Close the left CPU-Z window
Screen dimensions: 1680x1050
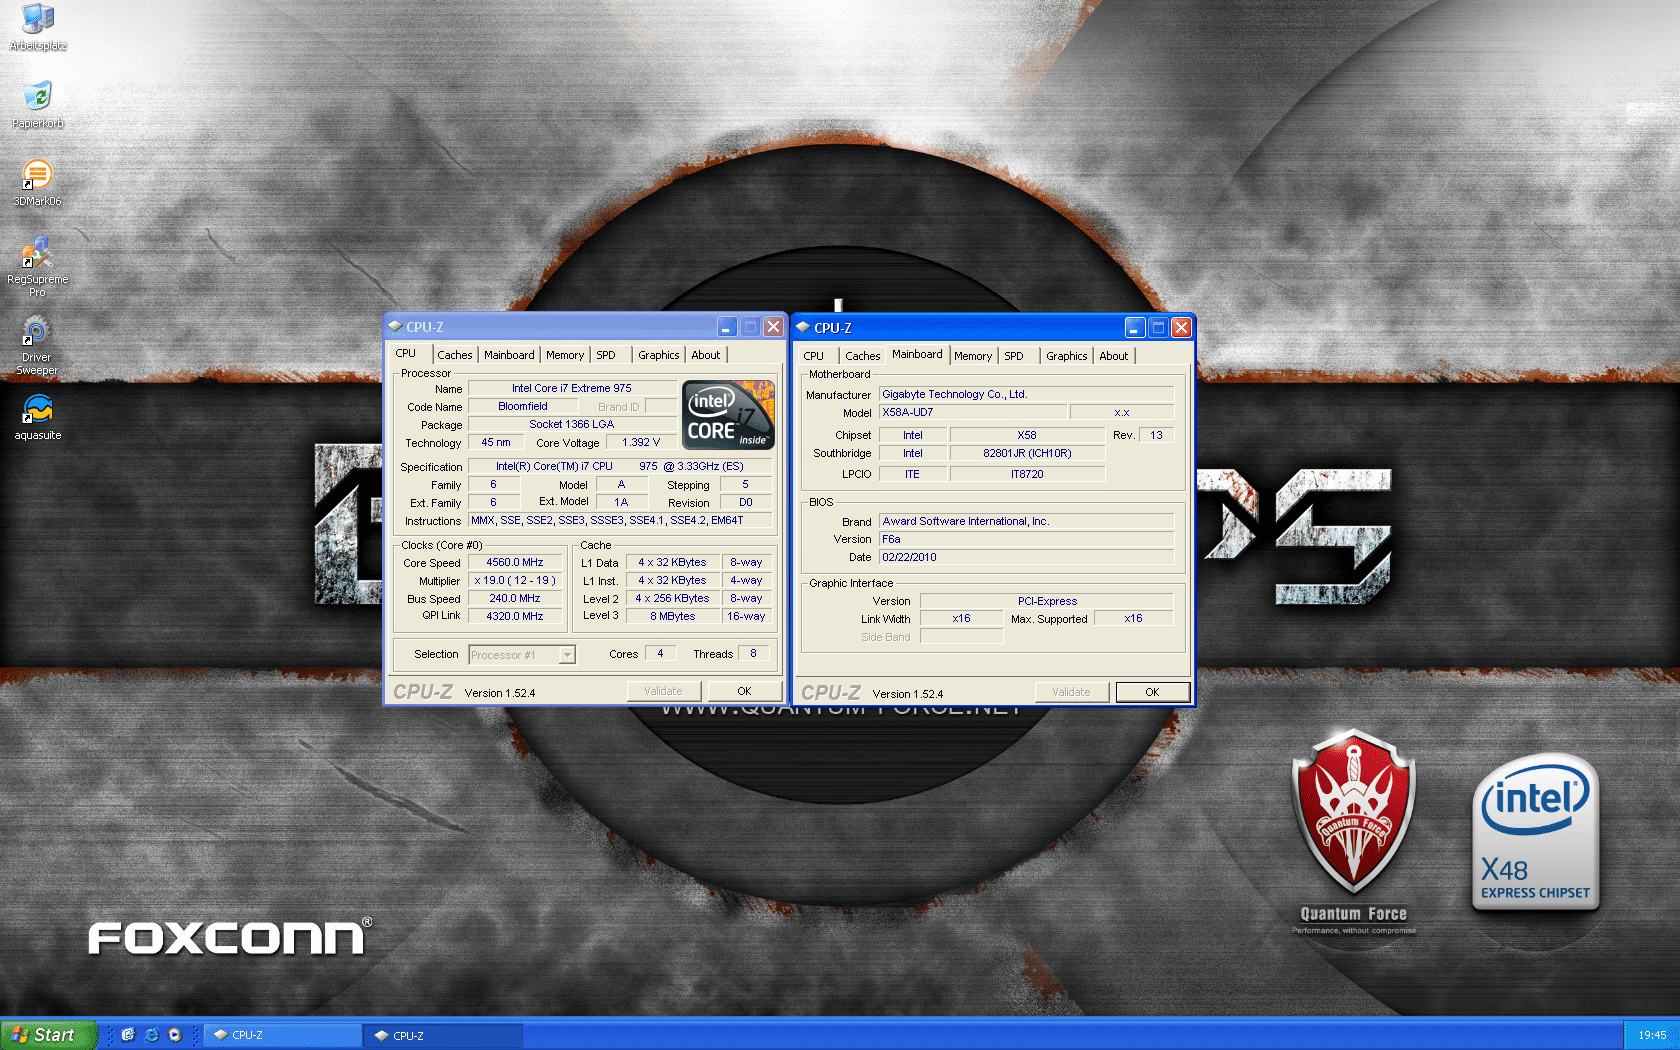[773, 327]
